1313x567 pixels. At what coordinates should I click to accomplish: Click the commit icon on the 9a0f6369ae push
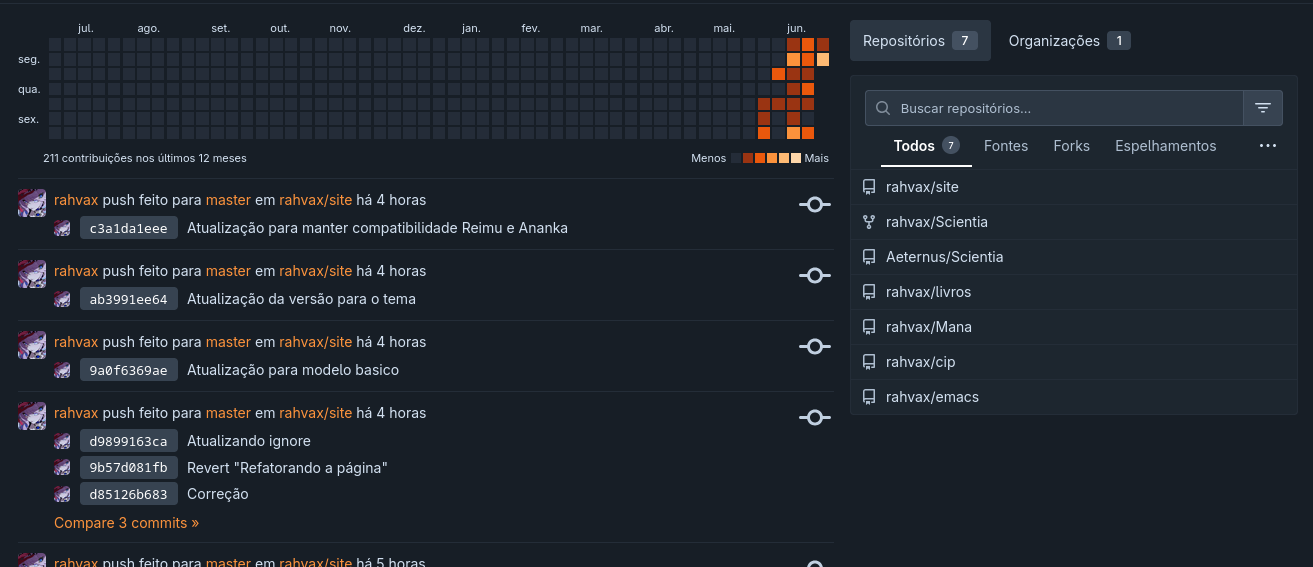pyautogui.click(x=815, y=347)
